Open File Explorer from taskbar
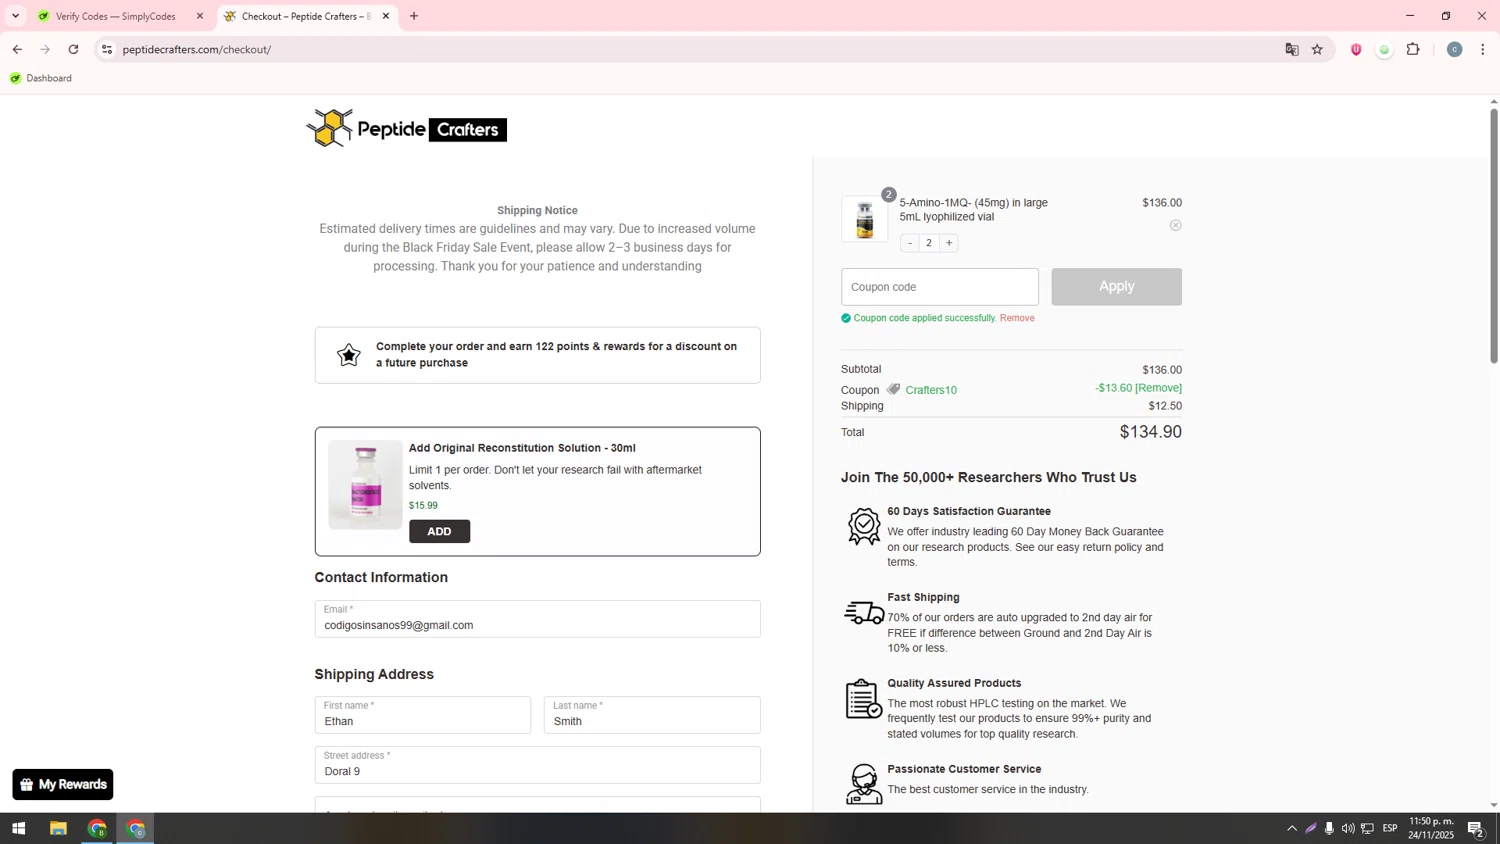Viewport: 1500px width, 844px height. point(58,828)
